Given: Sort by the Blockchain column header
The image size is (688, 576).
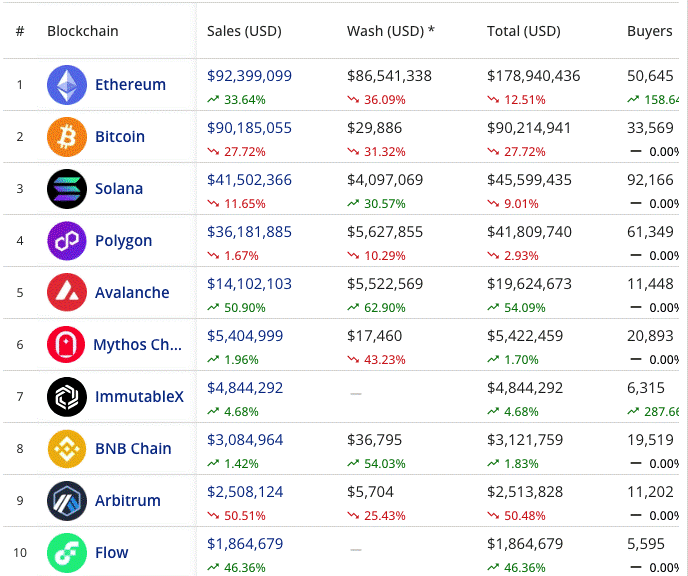Looking at the screenshot, I should click(83, 32).
